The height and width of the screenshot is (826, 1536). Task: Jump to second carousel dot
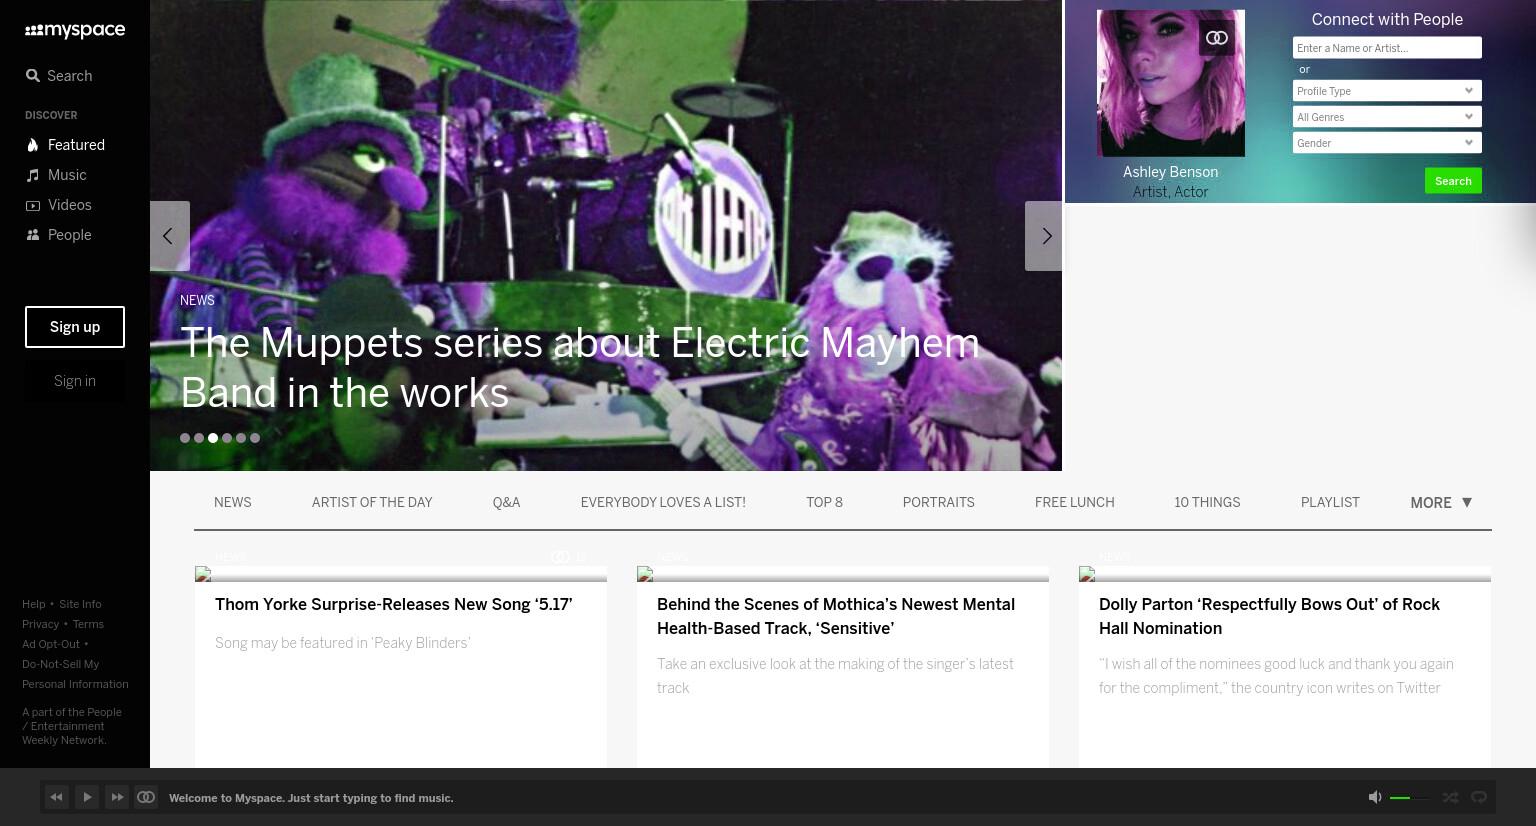[x=199, y=438]
